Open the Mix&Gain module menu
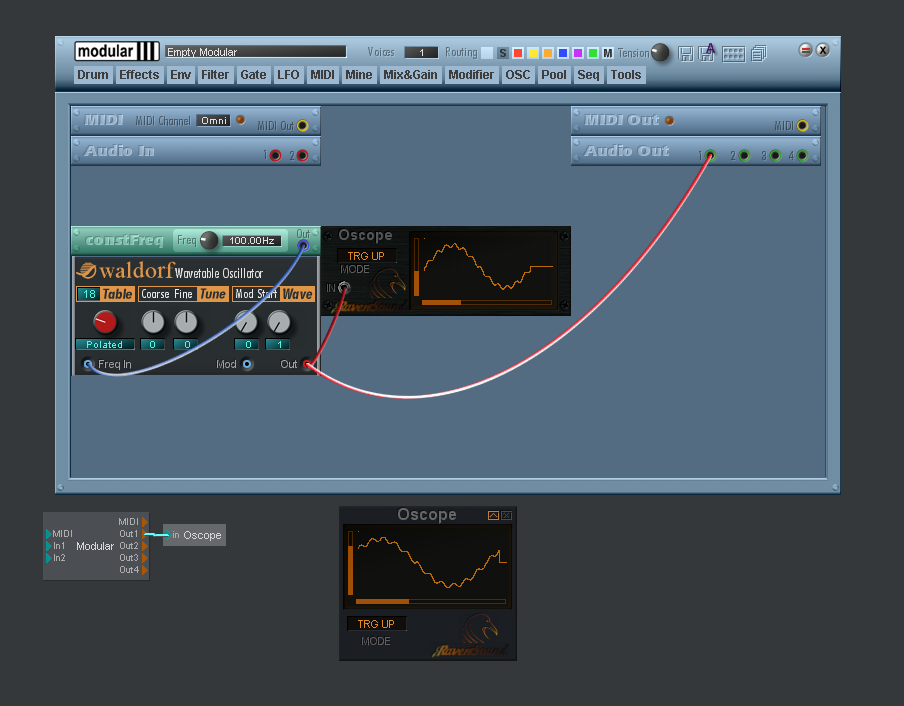904x706 pixels. (410, 75)
